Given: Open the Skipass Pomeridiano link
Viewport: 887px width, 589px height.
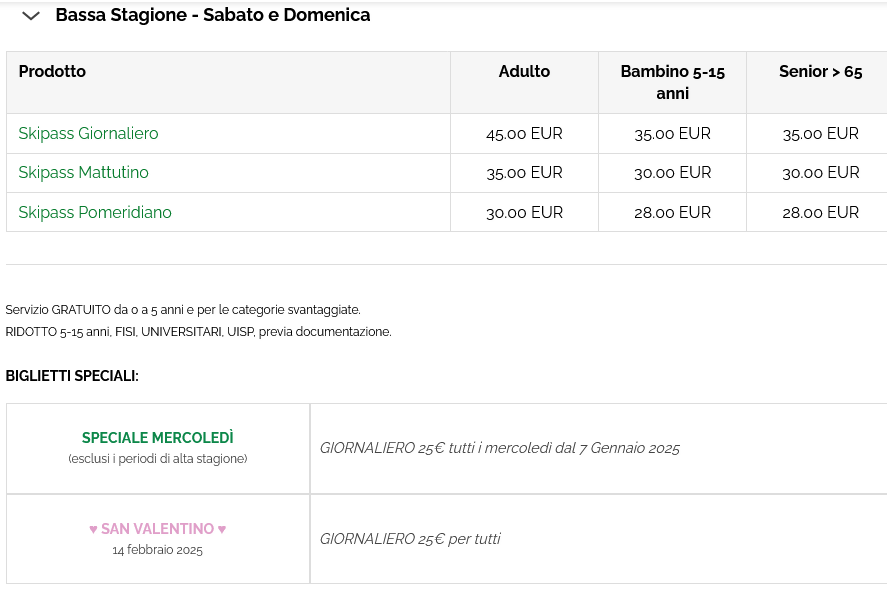Looking at the screenshot, I should 95,212.
